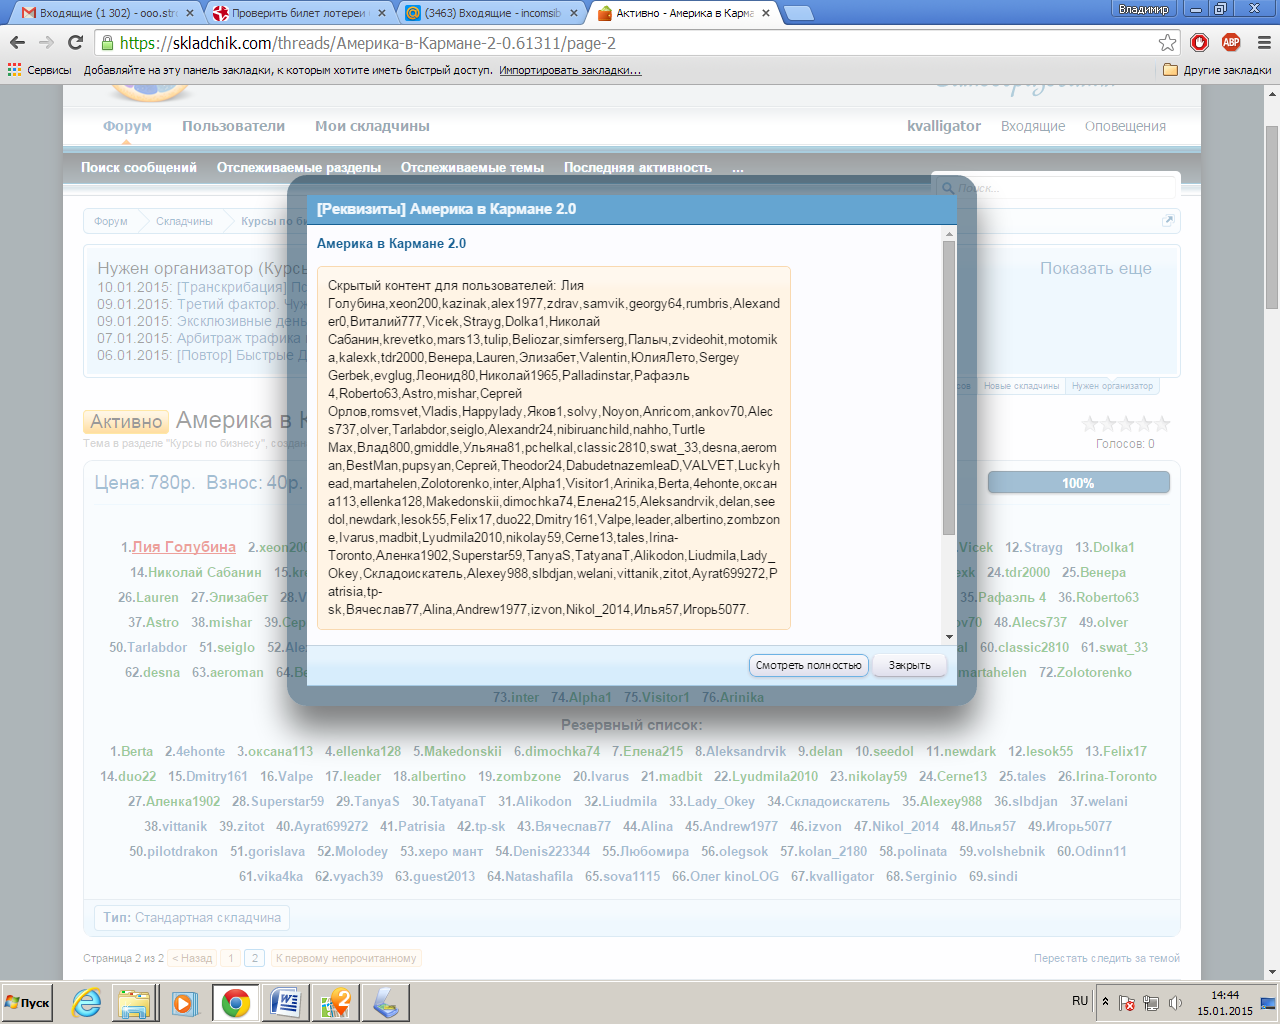Open Microsoft Word from the taskbar
Image resolution: width=1280 pixels, height=1024 pixels.
pyautogui.click(x=285, y=1002)
